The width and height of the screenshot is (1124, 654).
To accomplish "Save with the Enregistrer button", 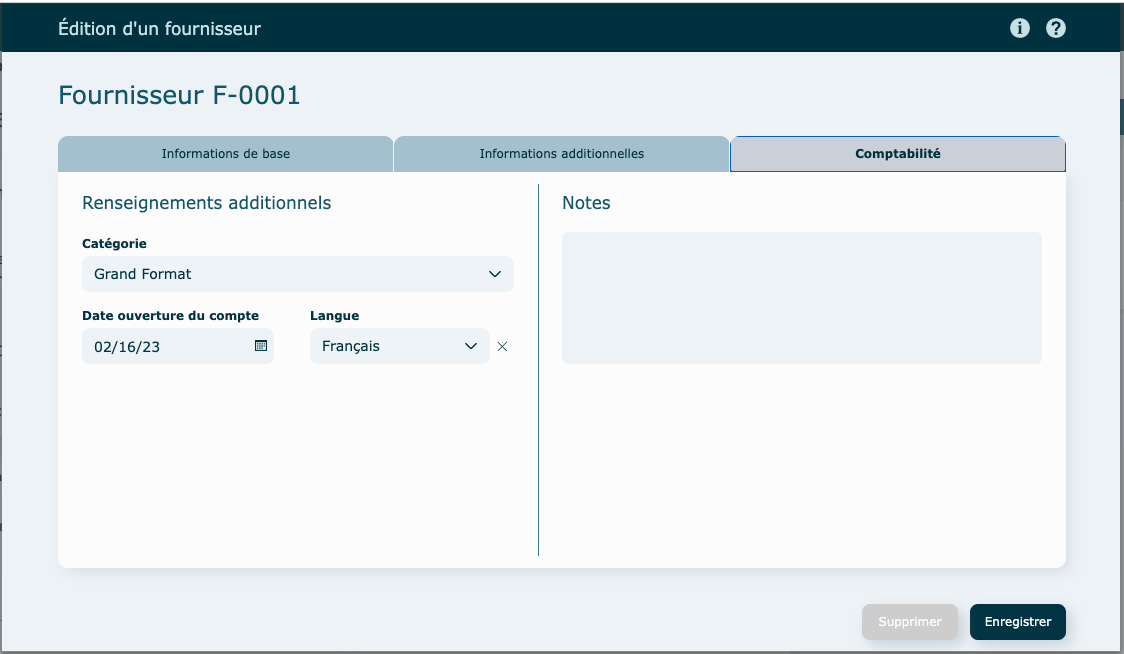I will (x=1017, y=622).
